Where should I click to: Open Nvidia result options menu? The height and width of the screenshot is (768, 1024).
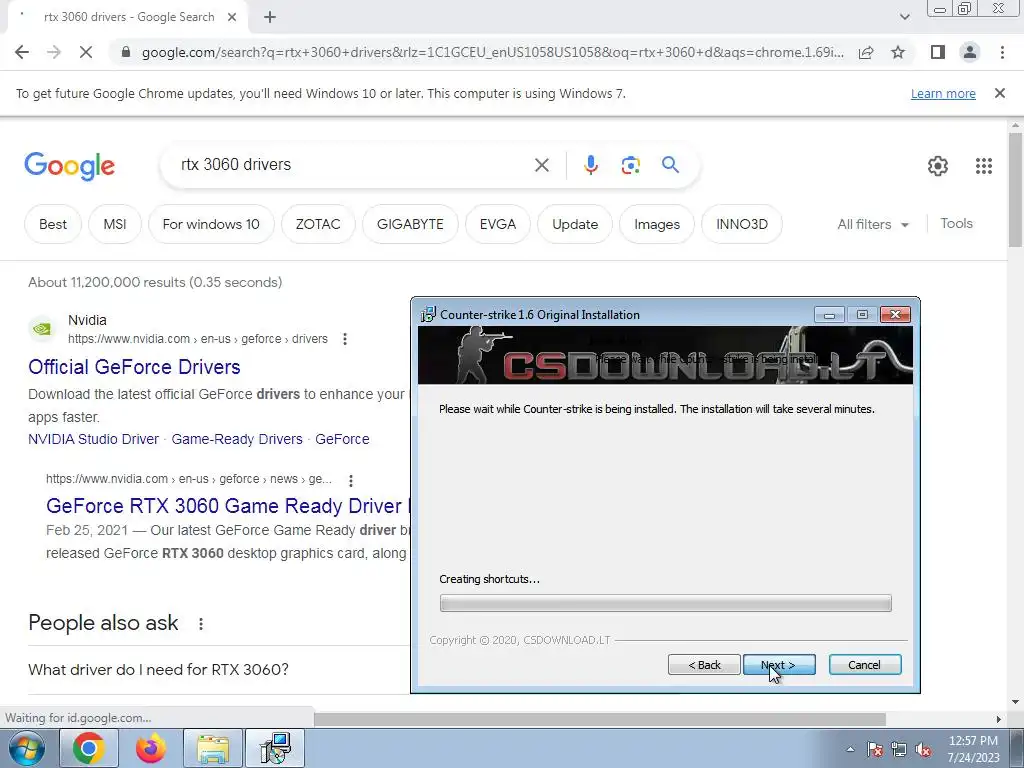click(x=345, y=339)
